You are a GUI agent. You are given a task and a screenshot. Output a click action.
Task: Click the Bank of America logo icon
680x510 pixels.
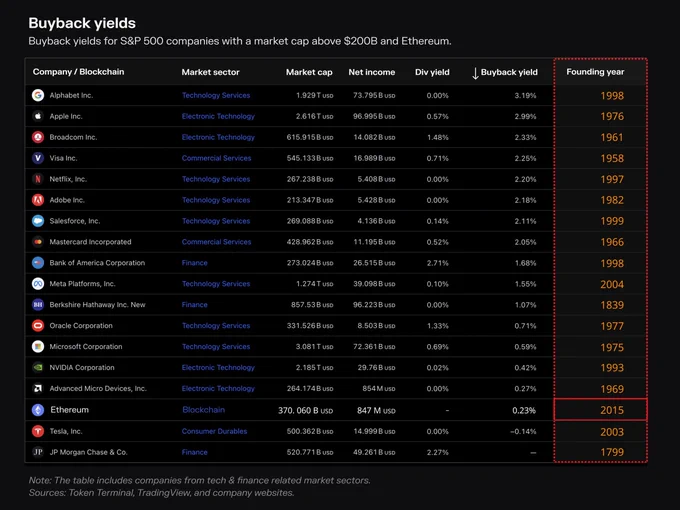38,263
